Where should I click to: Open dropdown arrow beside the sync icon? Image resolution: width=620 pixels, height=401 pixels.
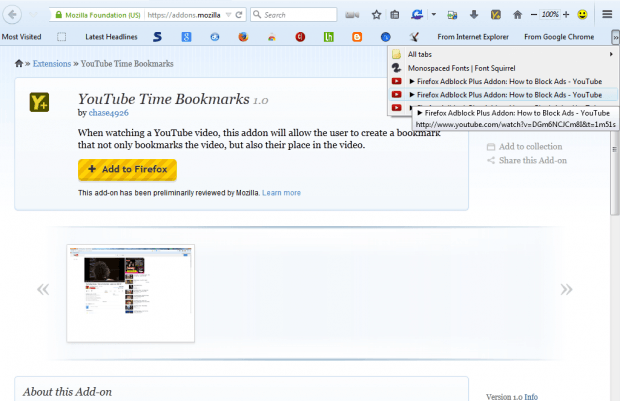point(434,15)
